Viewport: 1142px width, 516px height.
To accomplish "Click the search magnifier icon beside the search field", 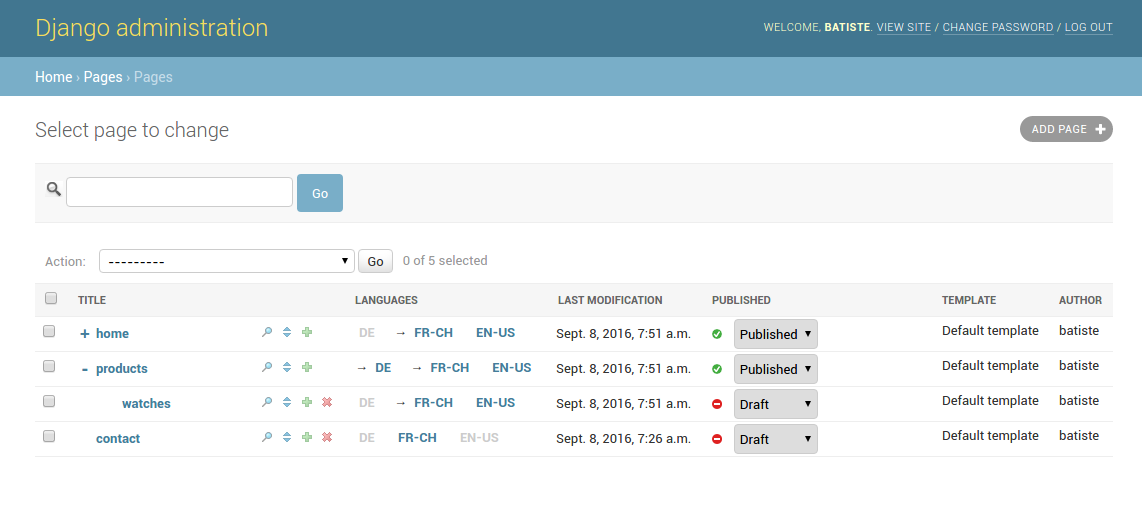I will pos(53,189).
